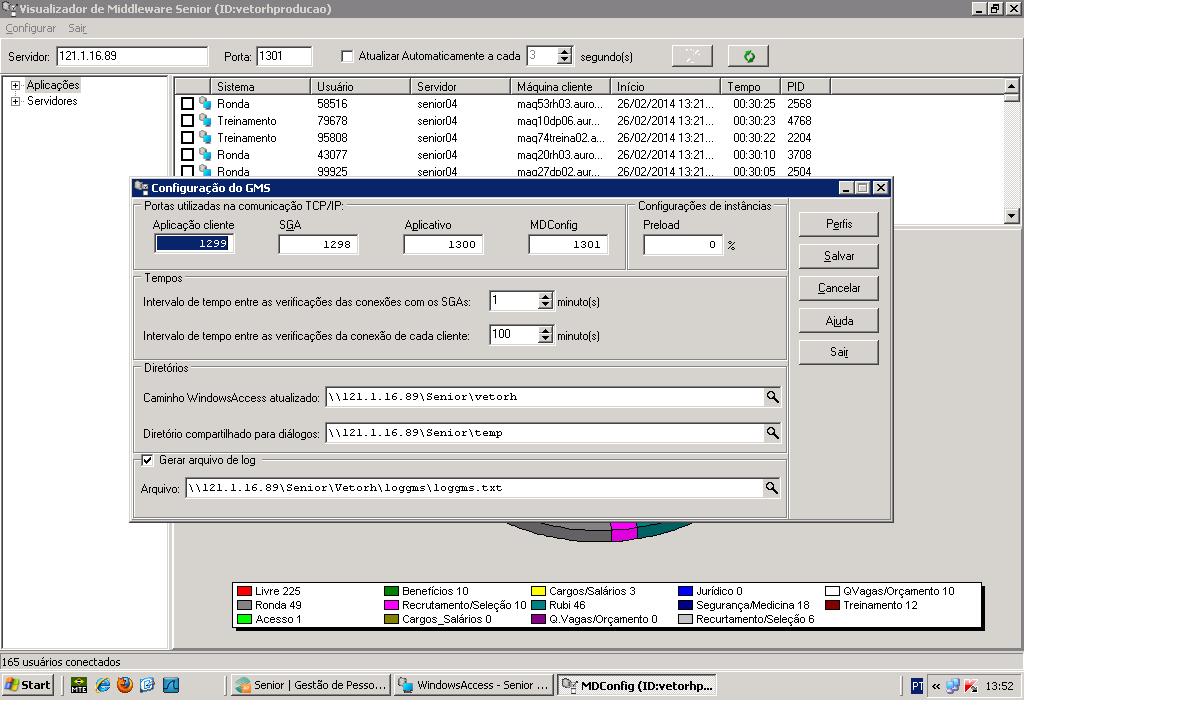Click the Aplicação cliente port field
Screen dimensions: 1192x727
(194, 243)
